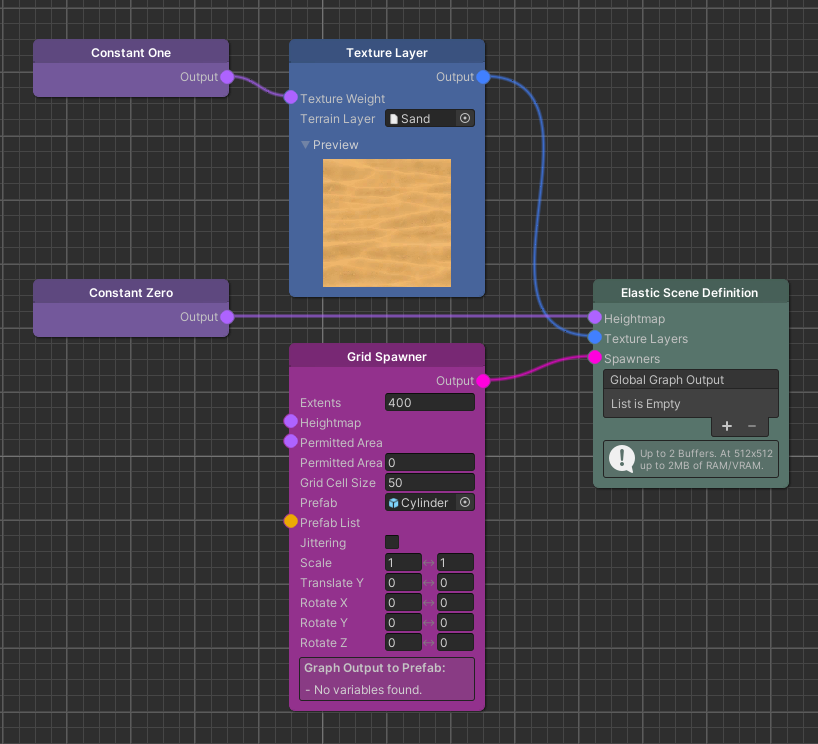Click the Grid Cell Size field
The image size is (818, 744).
(429, 482)
